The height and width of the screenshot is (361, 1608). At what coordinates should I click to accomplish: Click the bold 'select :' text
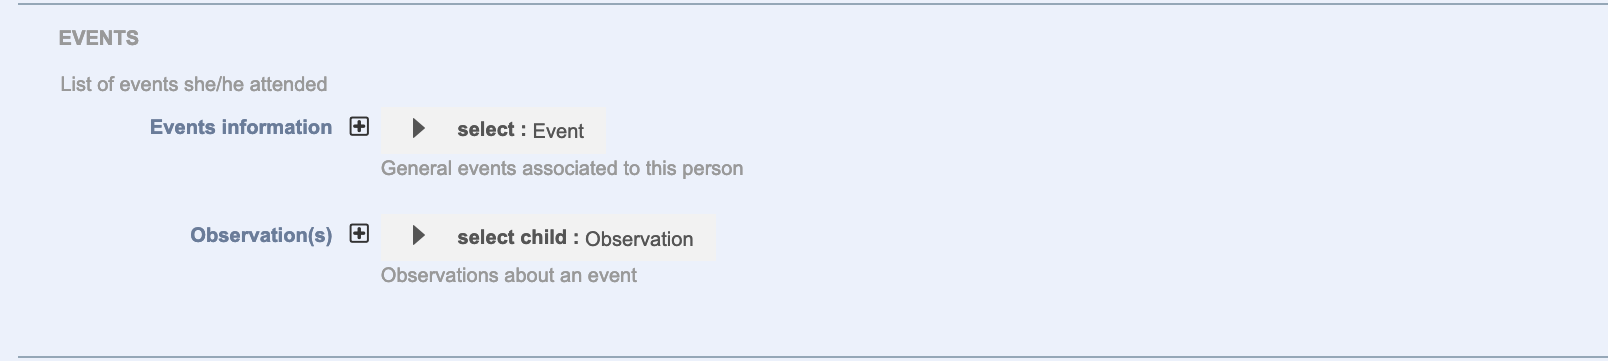point(492,130)
